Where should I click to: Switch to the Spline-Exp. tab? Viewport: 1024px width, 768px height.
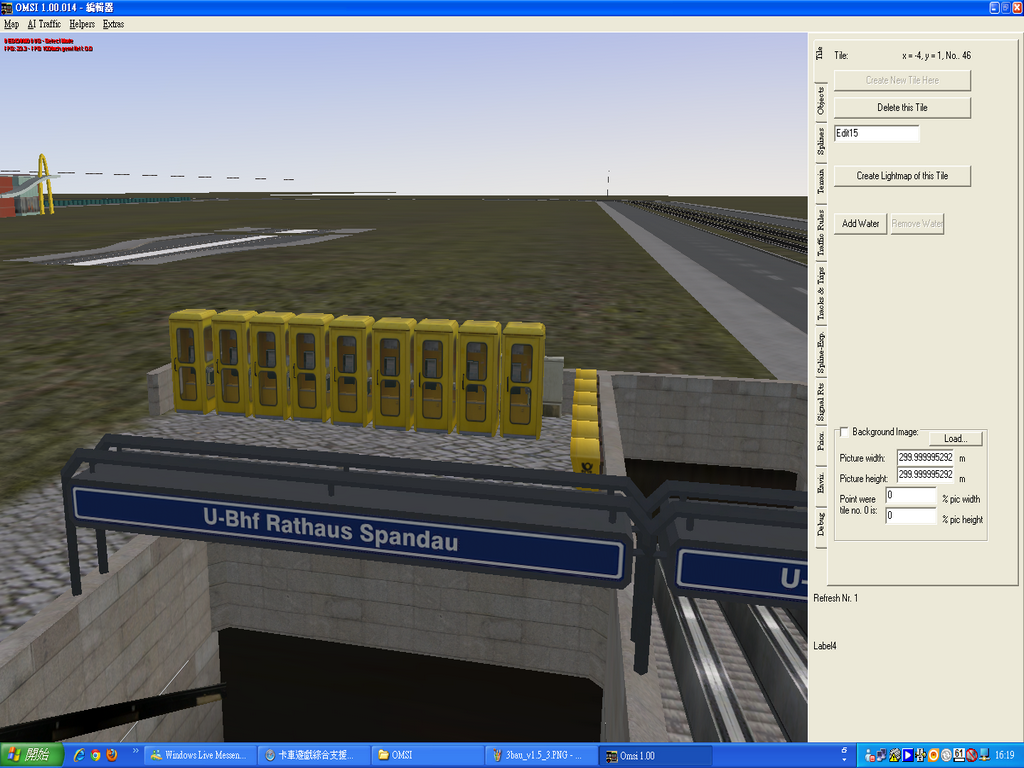[820, 353]
